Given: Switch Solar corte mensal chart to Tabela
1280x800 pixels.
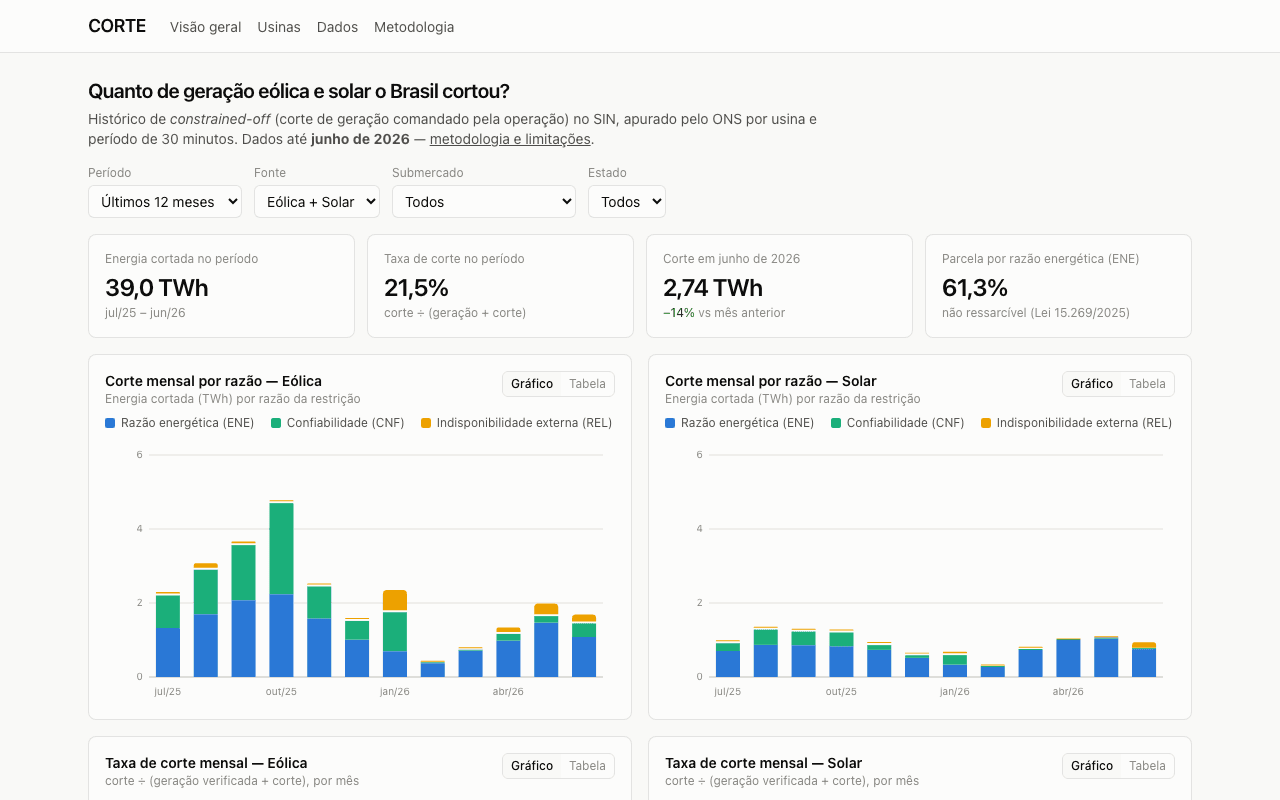Looking at the screenshot, I should (1147, 384).
